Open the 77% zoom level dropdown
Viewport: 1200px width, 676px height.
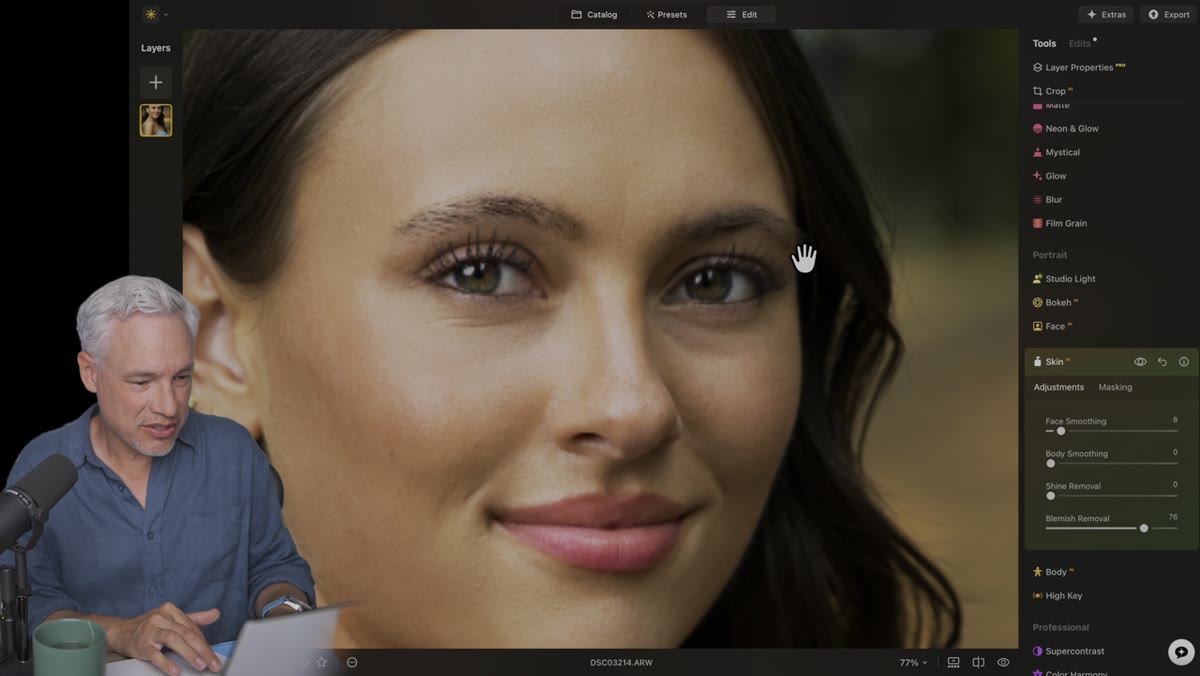(913, 662)
